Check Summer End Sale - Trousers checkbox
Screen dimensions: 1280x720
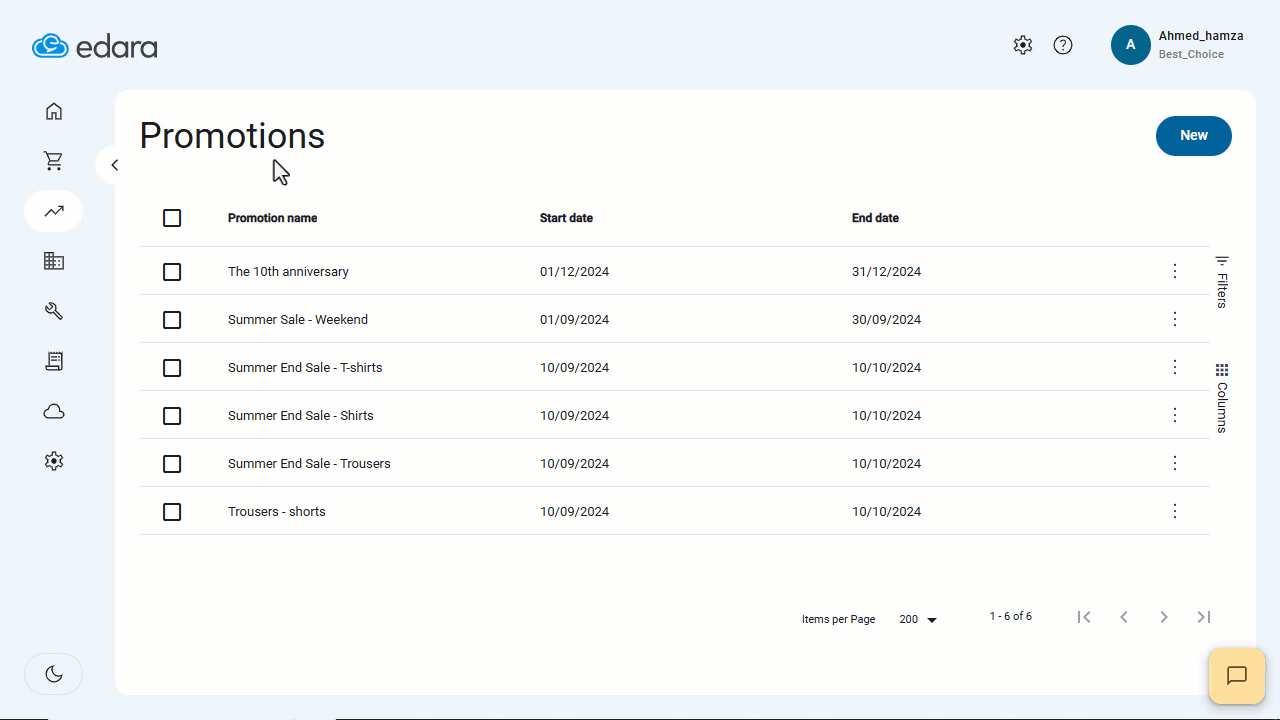[x=172, y=464]
